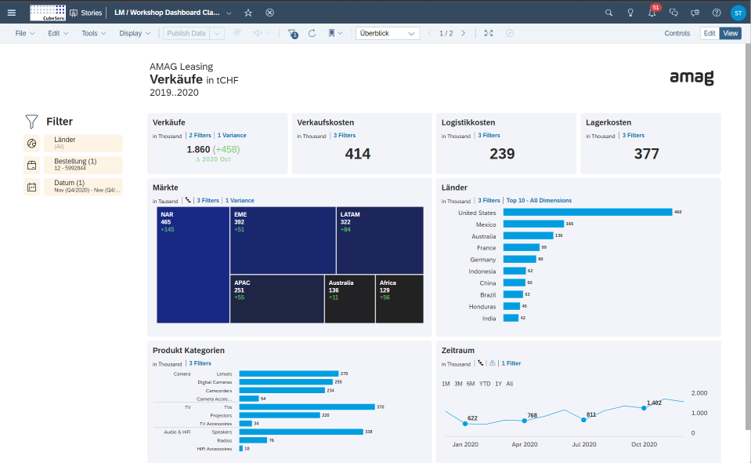Open the File menu

click(x=25, y=34)
